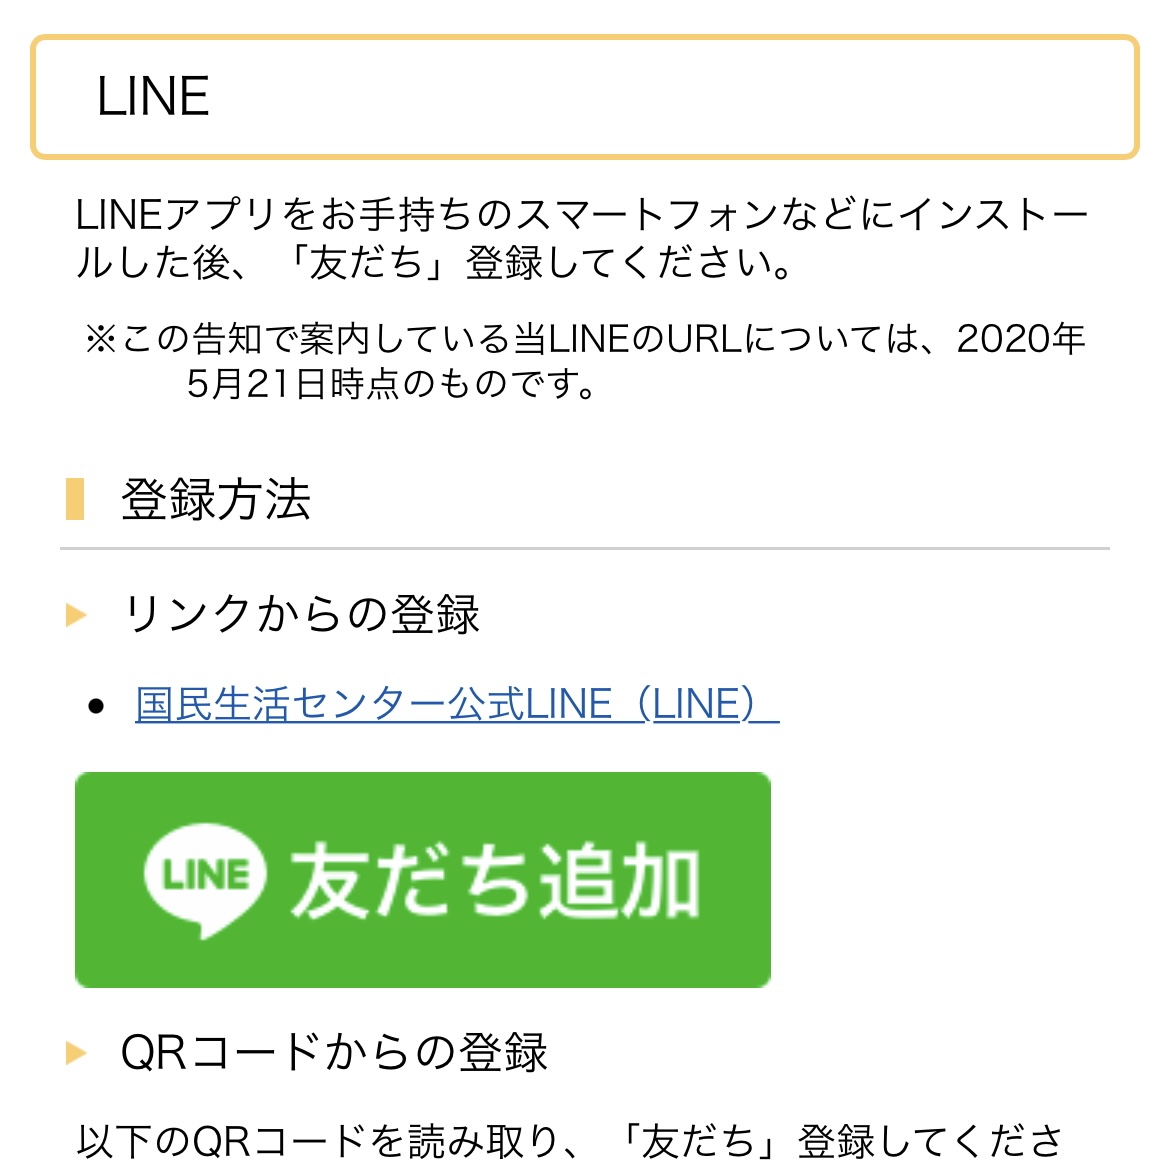Screen dimensions: 1170x1170
Task: Click the bullet point before the LINE link
Action: pyautogui.click(x=96, y=706)
